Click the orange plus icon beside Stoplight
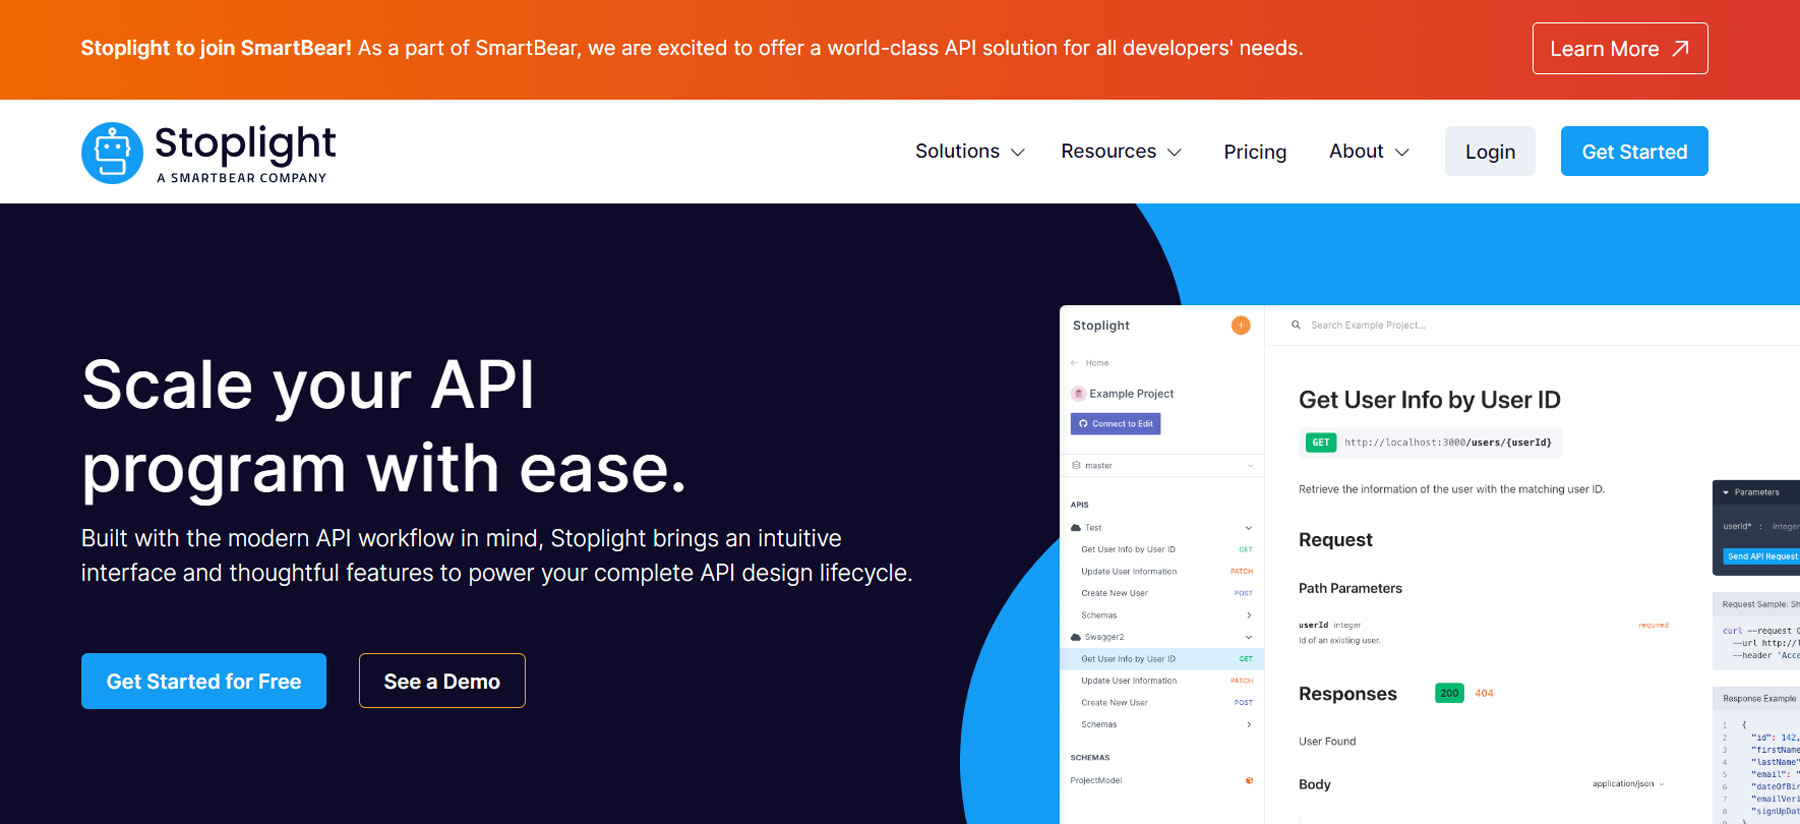 [x=1240, y=325]
